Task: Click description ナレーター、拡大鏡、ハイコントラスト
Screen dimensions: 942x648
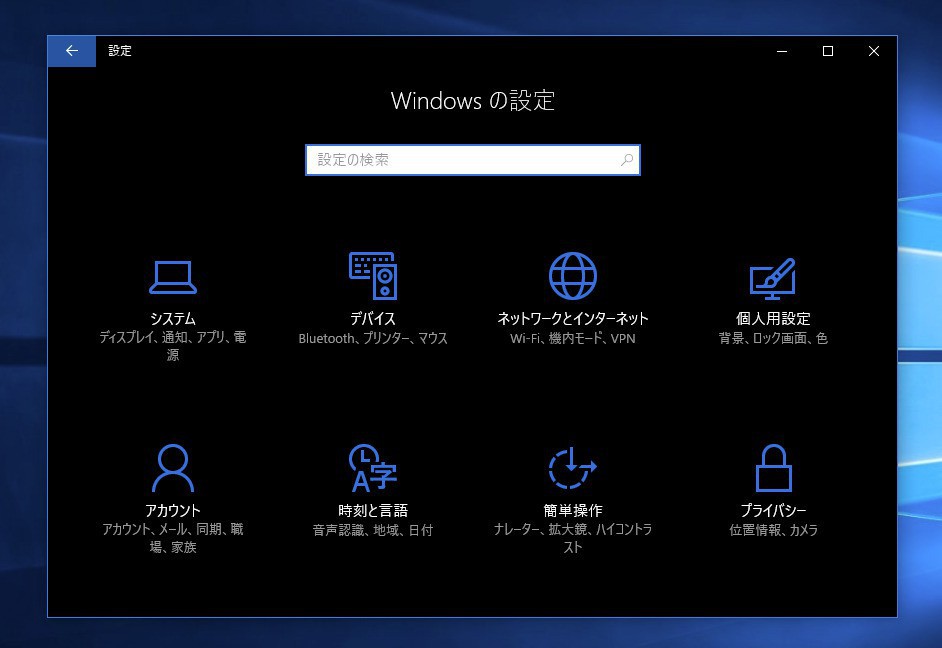Action: click(x=573, y=538)
